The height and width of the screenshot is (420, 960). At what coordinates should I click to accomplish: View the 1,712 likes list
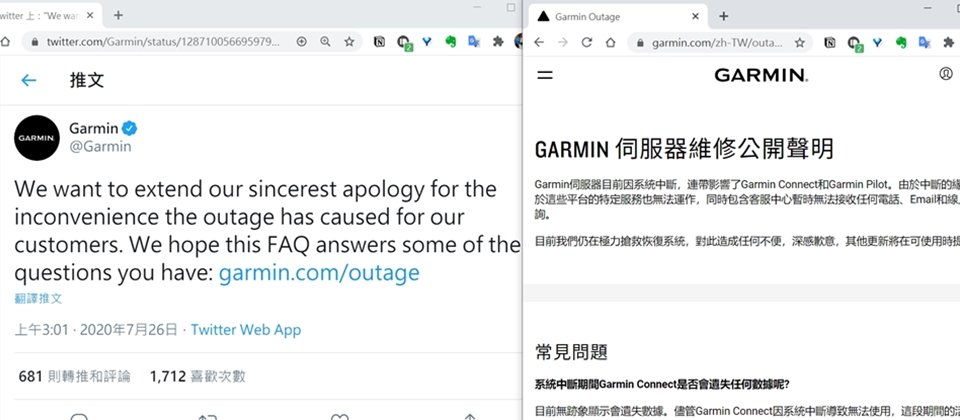point(197,376)
